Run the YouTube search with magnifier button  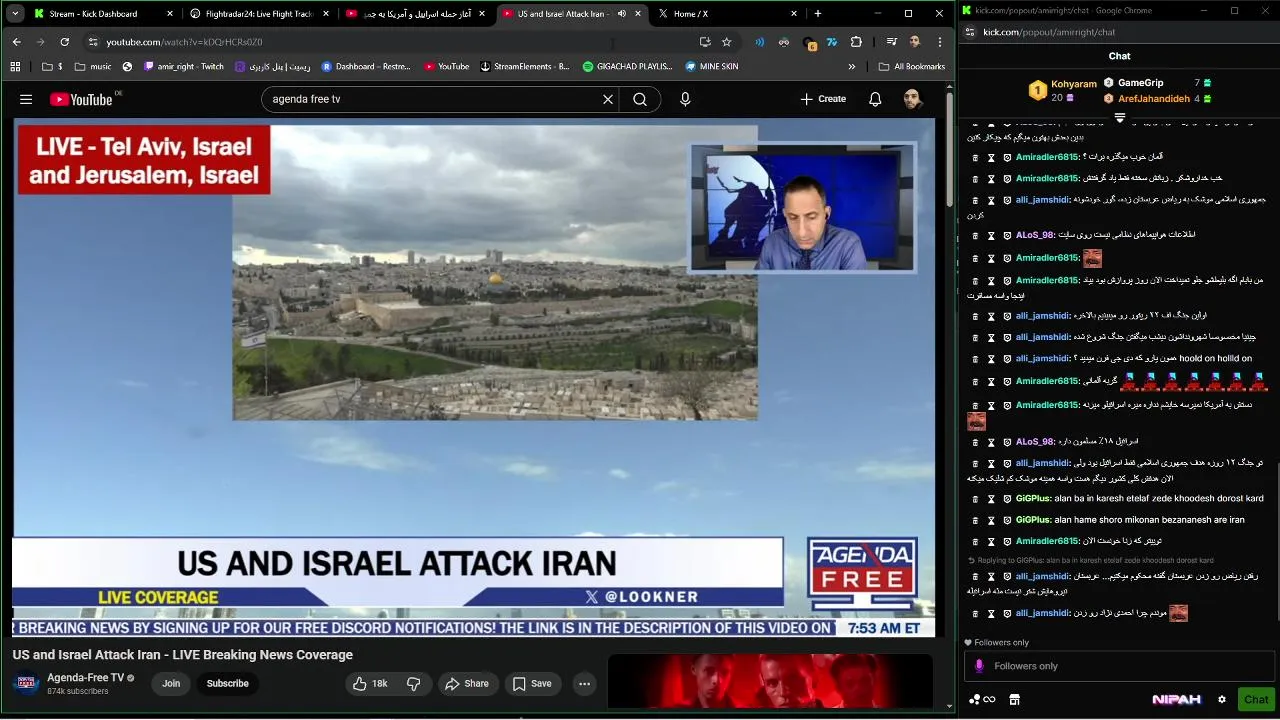point(640,99)
